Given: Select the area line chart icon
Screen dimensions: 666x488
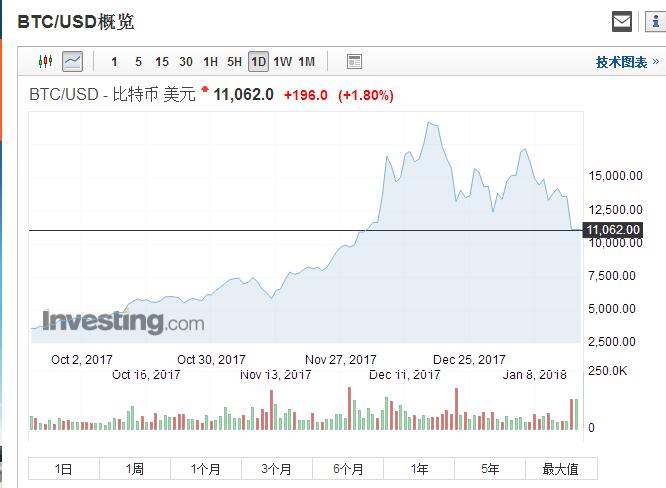Looking at the screenshot, I should (x=72, y=62).
